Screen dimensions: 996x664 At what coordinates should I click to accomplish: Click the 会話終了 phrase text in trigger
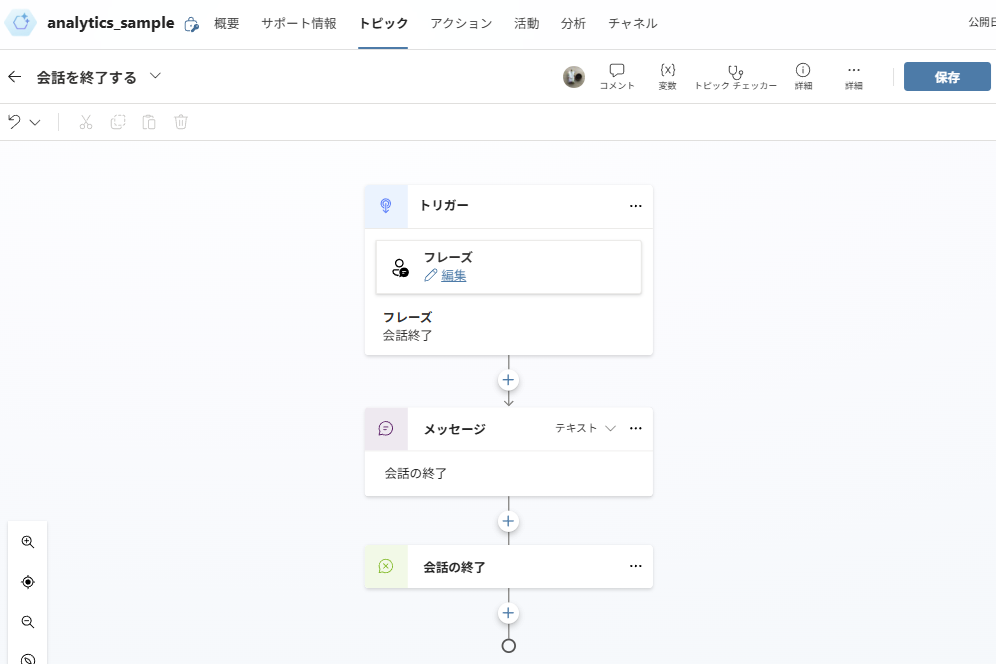[x=407, y=335]
